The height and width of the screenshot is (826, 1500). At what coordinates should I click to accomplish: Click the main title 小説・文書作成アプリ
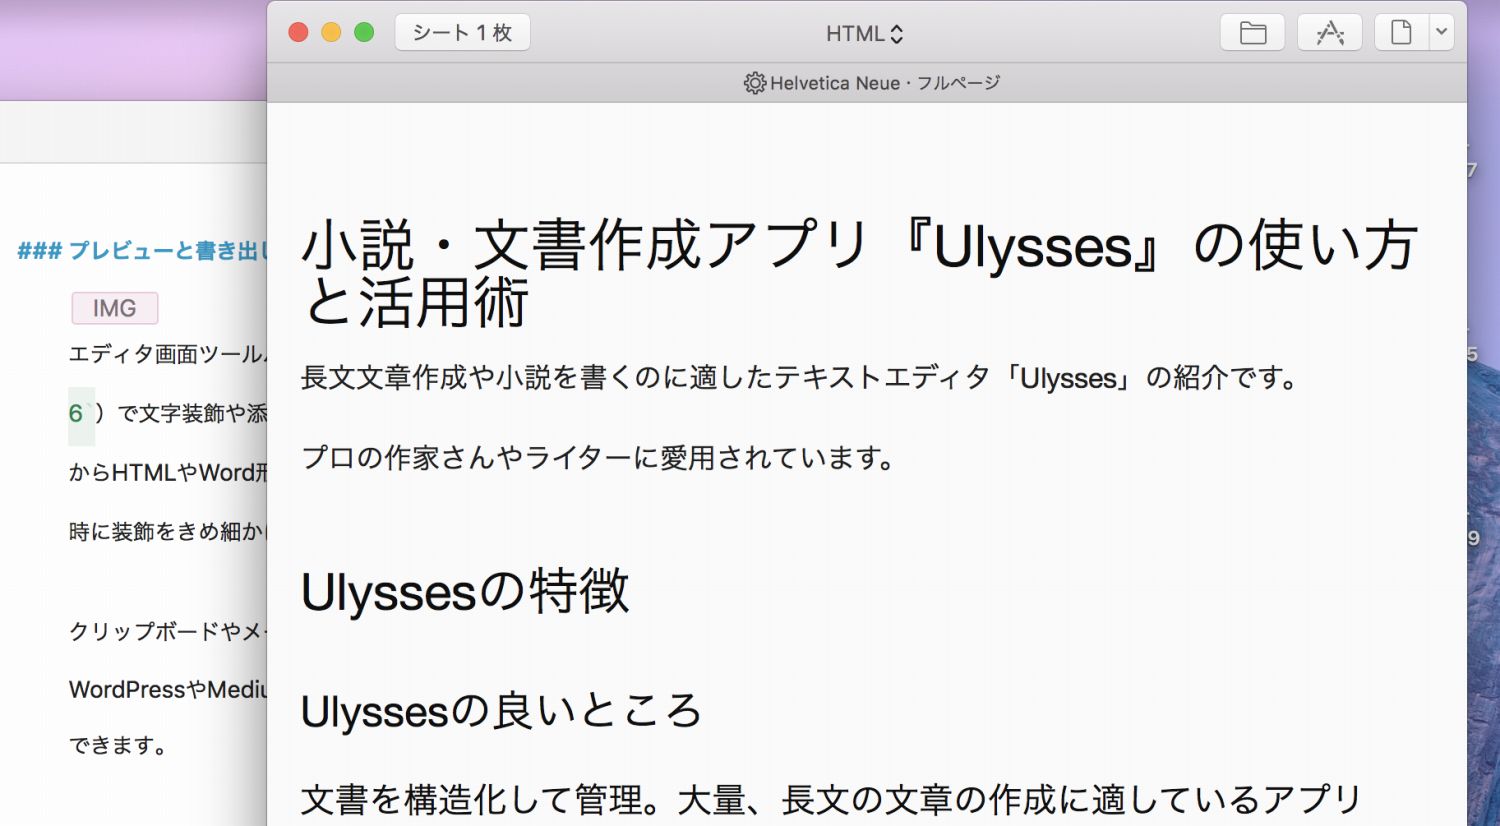(859, 273)
